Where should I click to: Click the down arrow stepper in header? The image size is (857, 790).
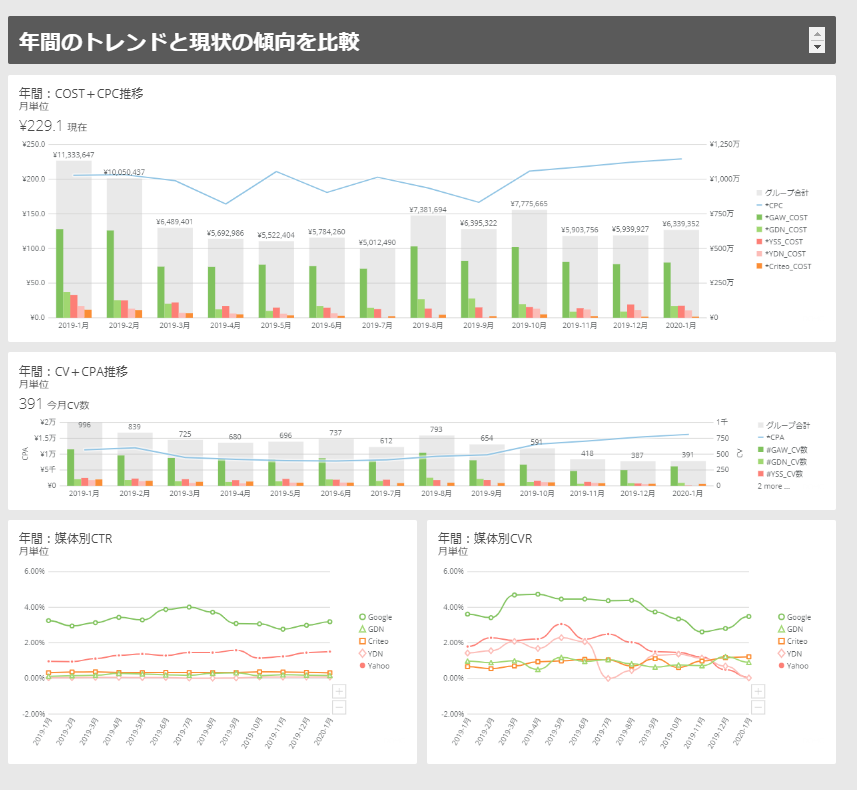tap(817, 46)
